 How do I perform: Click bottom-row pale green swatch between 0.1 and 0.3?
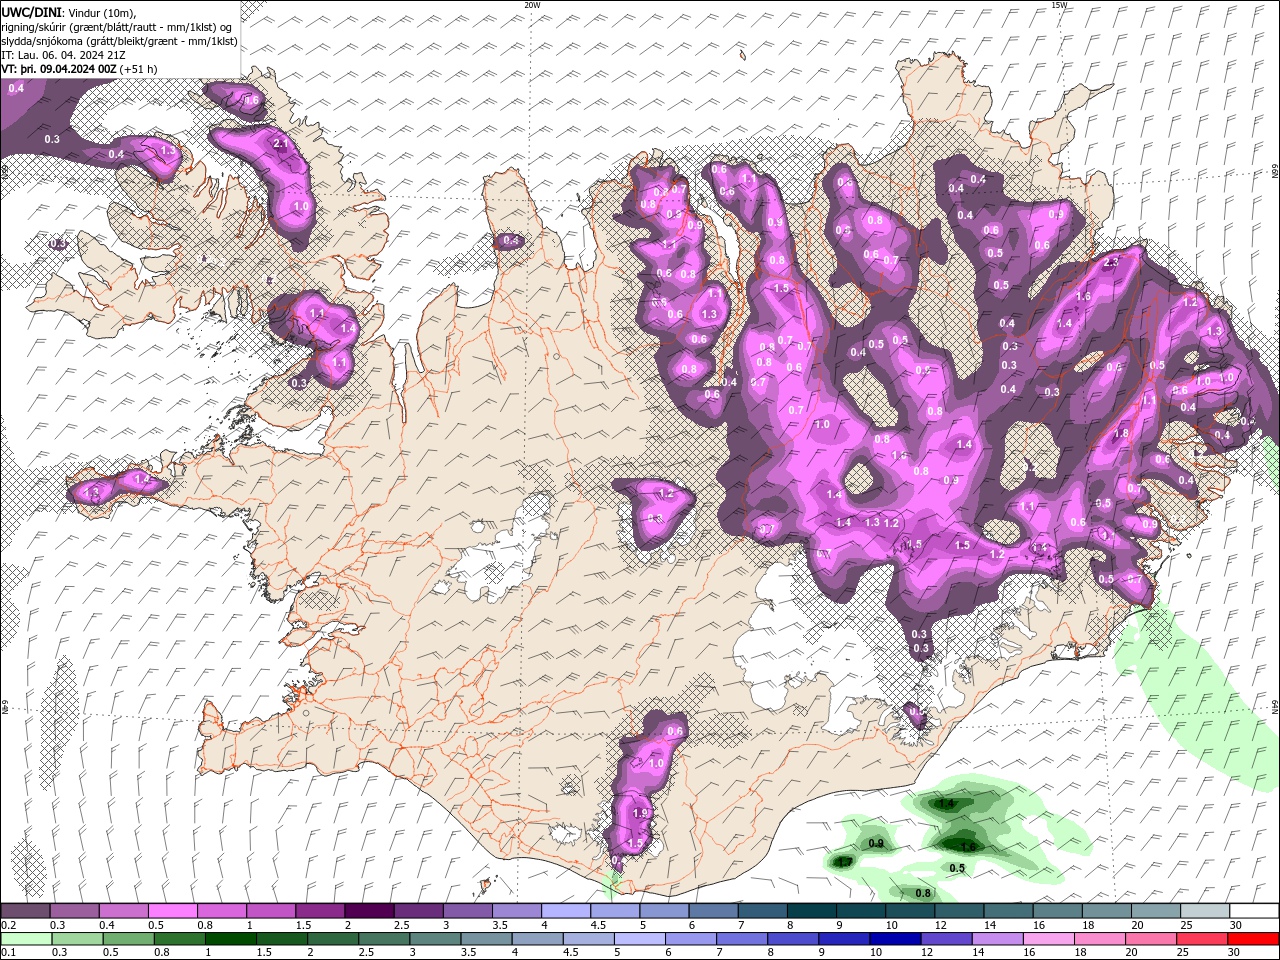[x=26, y=939]
